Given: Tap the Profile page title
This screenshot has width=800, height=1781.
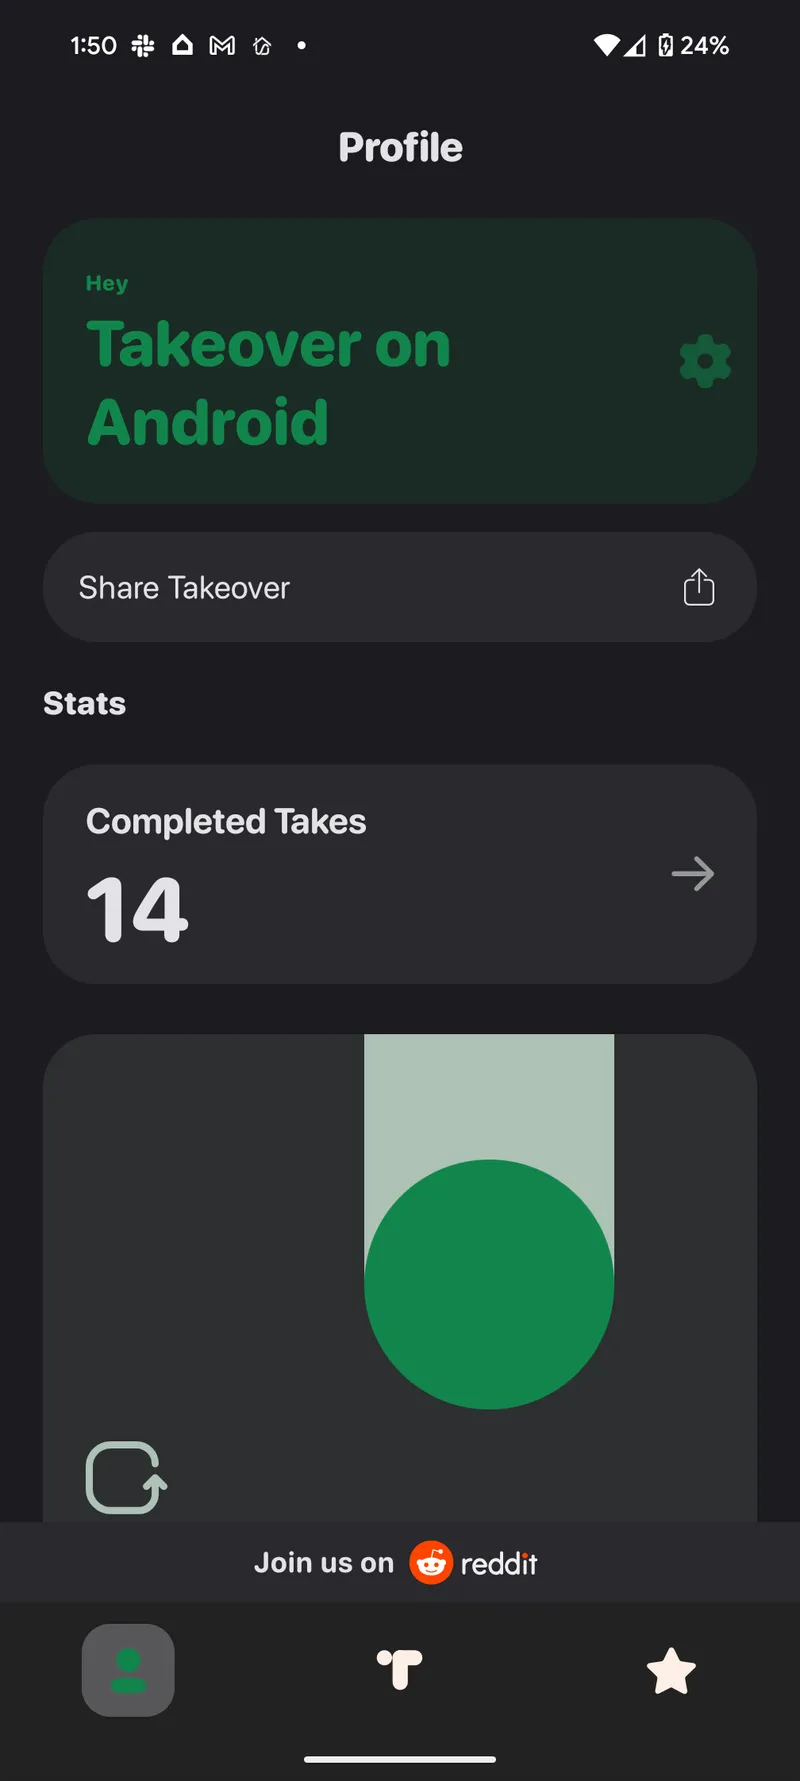Looking at the screenshot, I should tap(400, 147).
